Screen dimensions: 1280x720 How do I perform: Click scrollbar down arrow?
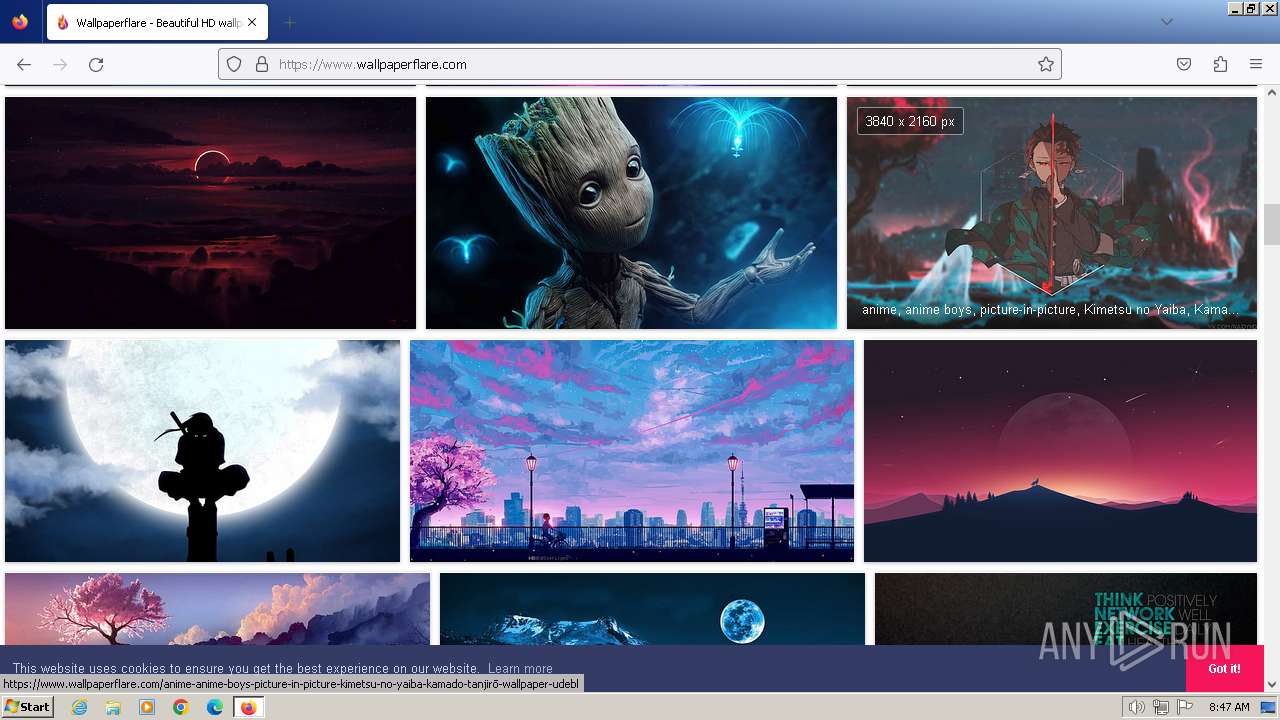(x=1272, y=685)
